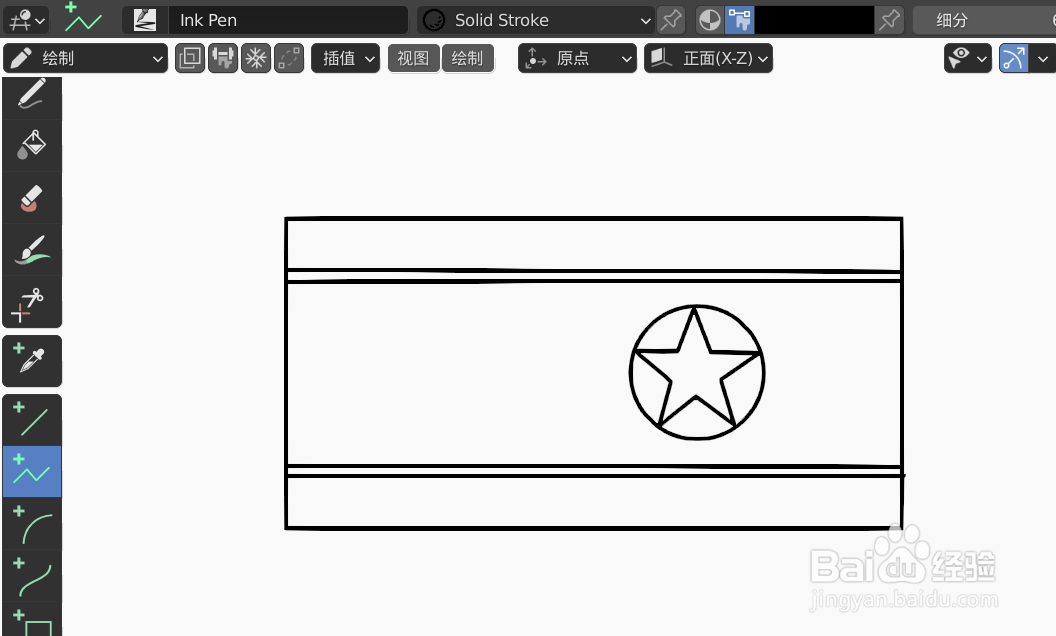
Task: Select the Arc primitive tool
Action: 32,523
